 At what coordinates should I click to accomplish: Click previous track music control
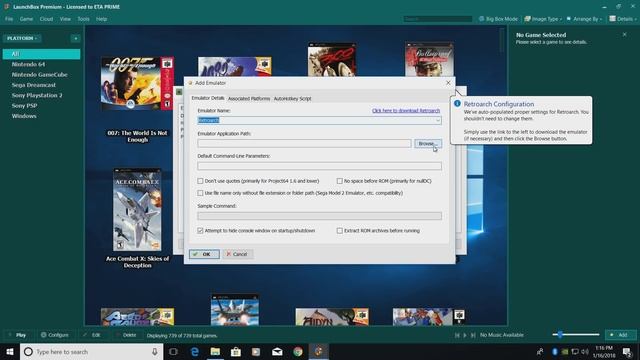coord(457,335)
